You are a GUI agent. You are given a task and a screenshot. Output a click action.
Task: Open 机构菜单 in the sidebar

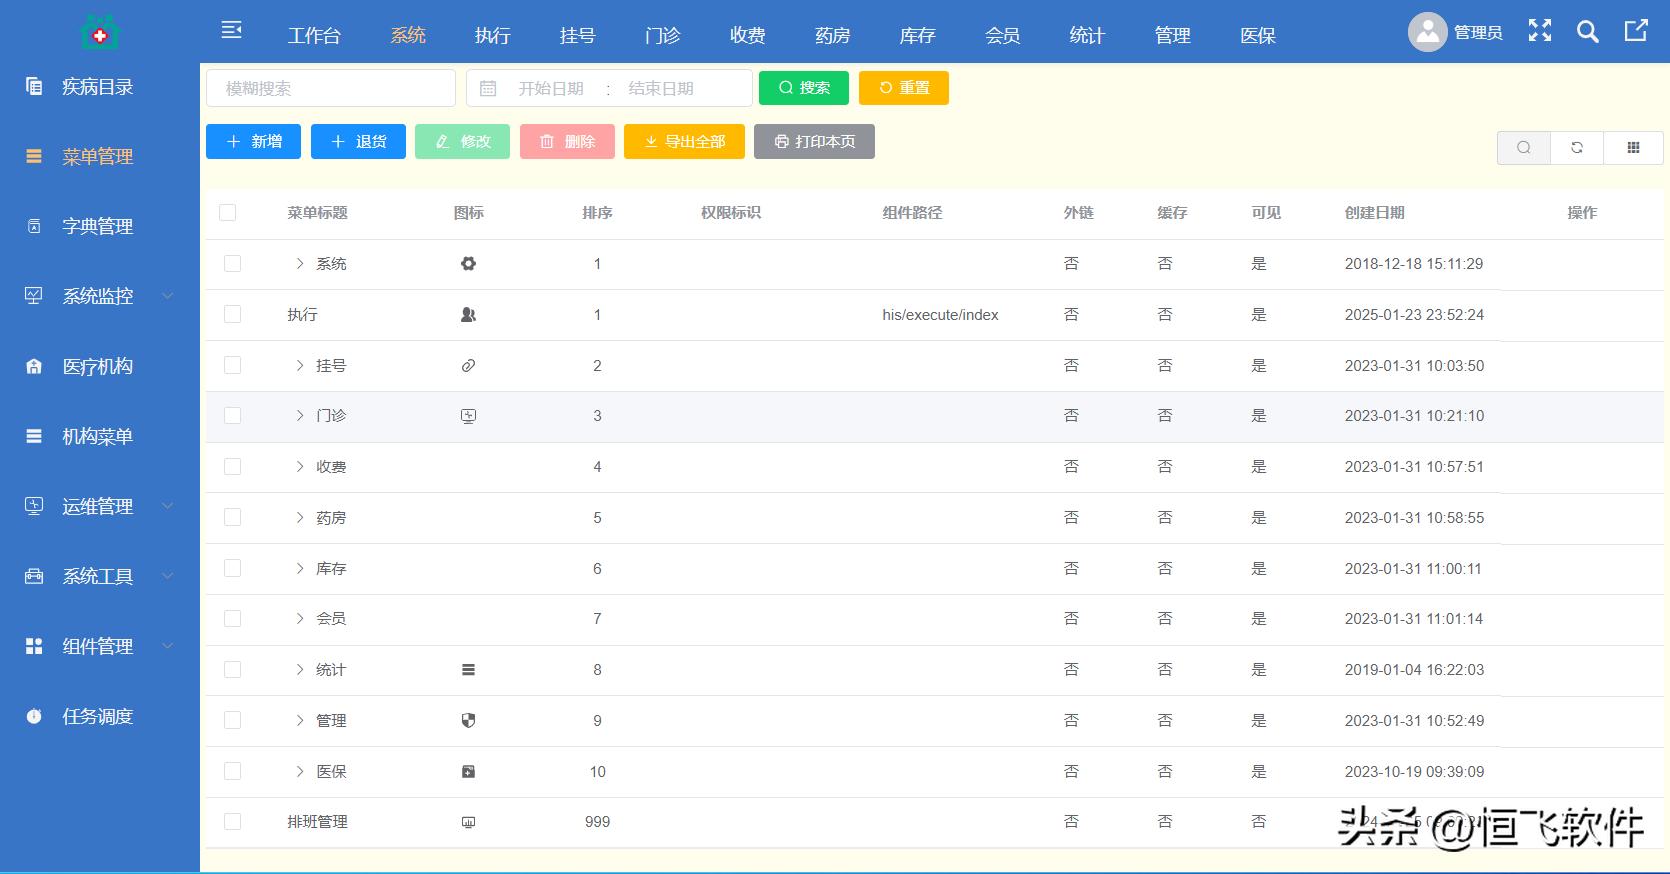(98, 437)
